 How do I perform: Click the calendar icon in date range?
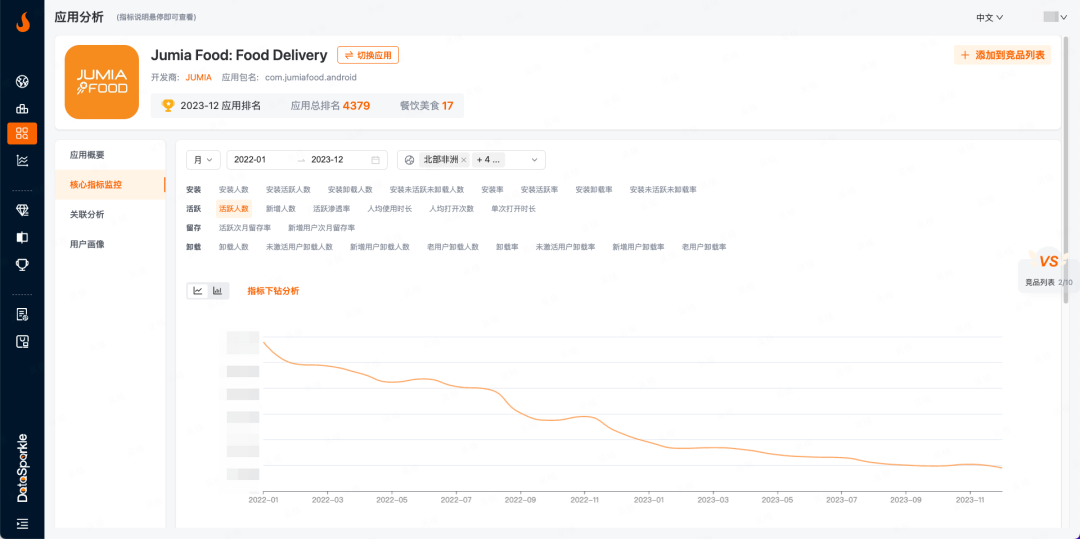click(375, 160)
